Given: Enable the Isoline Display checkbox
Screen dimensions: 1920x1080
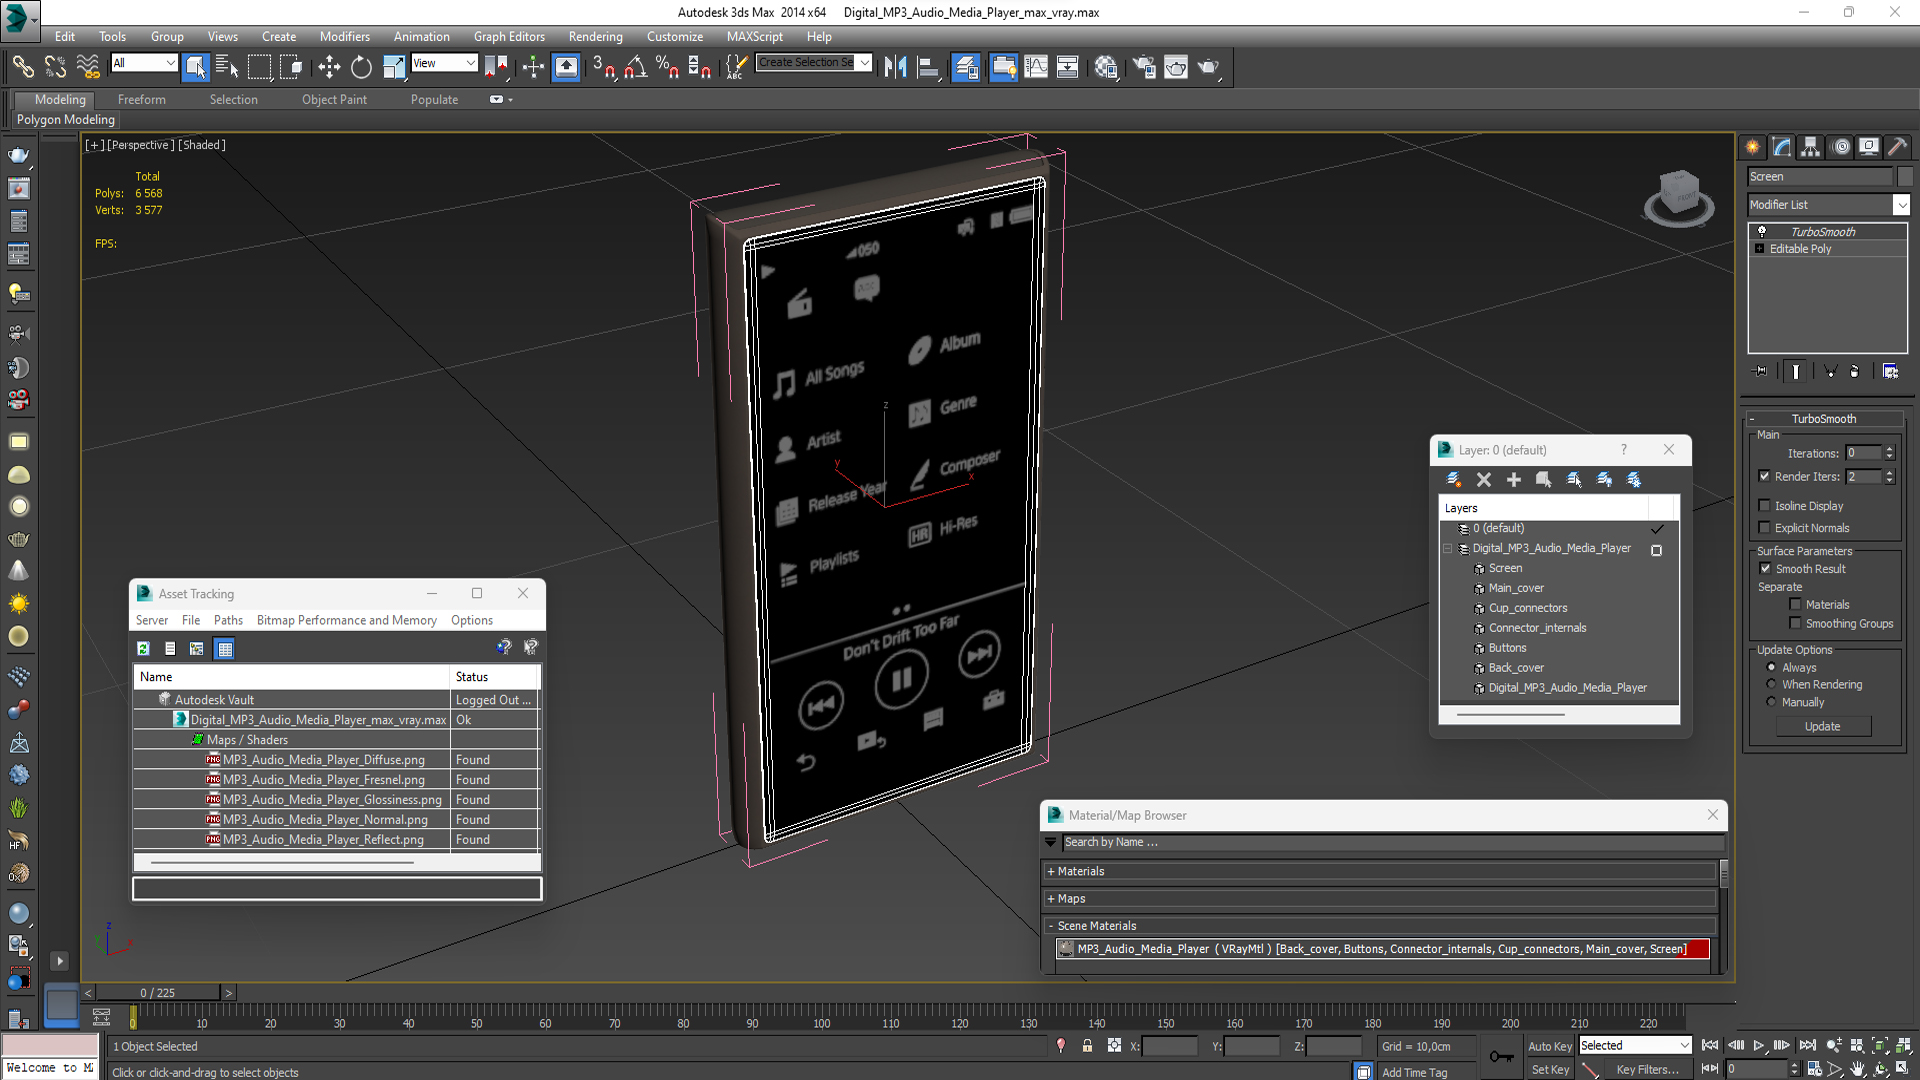Looking at the screenshot, I should pyautogui.click(x=1765, y=506).
